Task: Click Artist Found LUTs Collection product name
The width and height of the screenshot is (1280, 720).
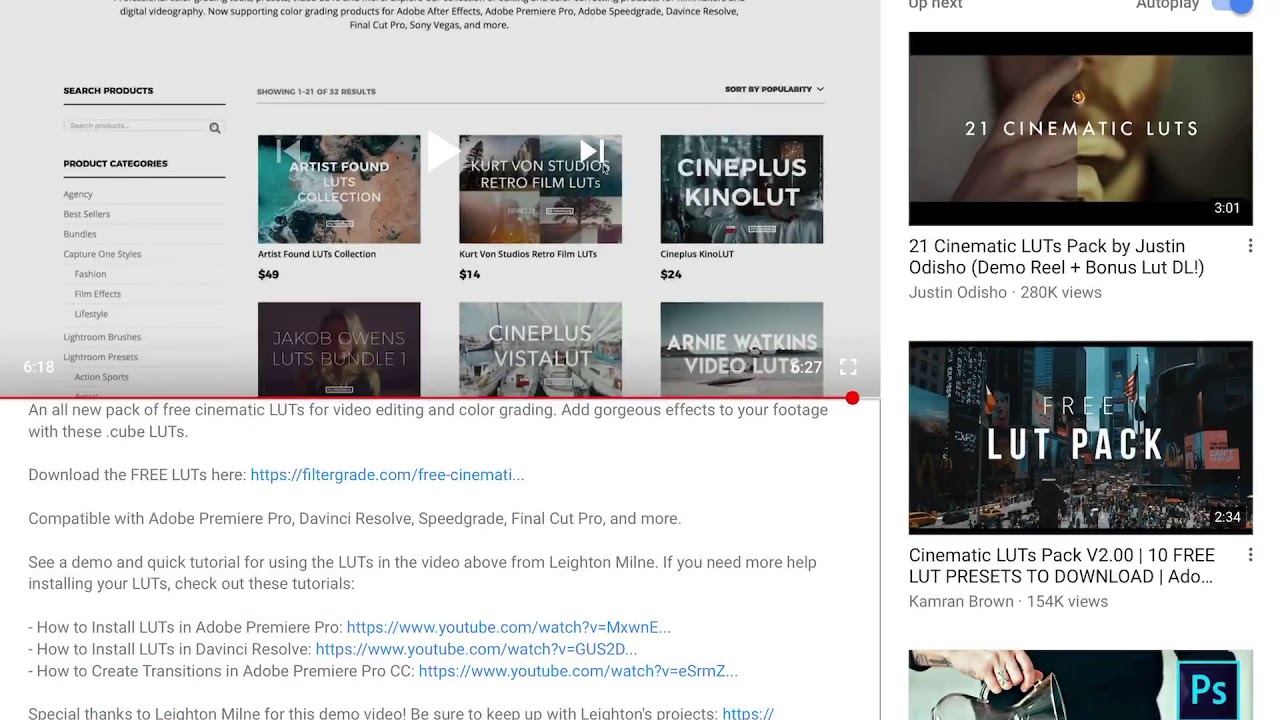Action: point(317,254)
